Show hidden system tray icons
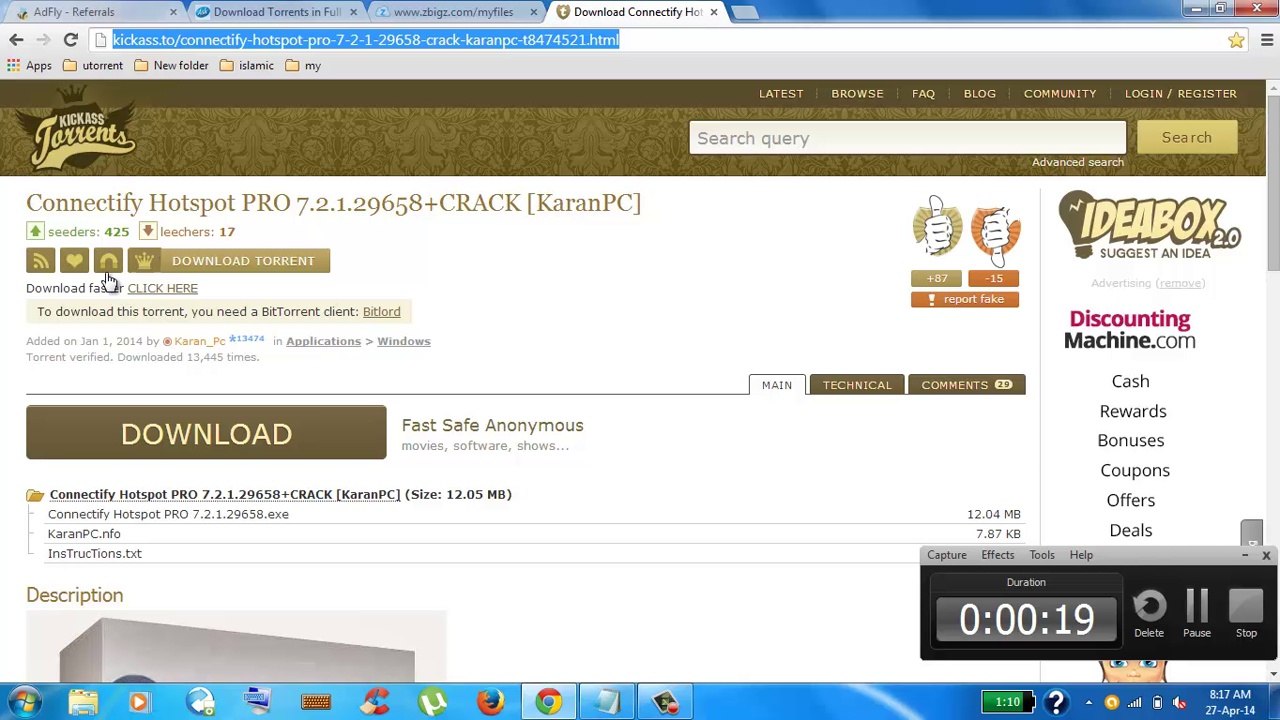Screen dimensions: 1280x720 tap(1088, 702)
